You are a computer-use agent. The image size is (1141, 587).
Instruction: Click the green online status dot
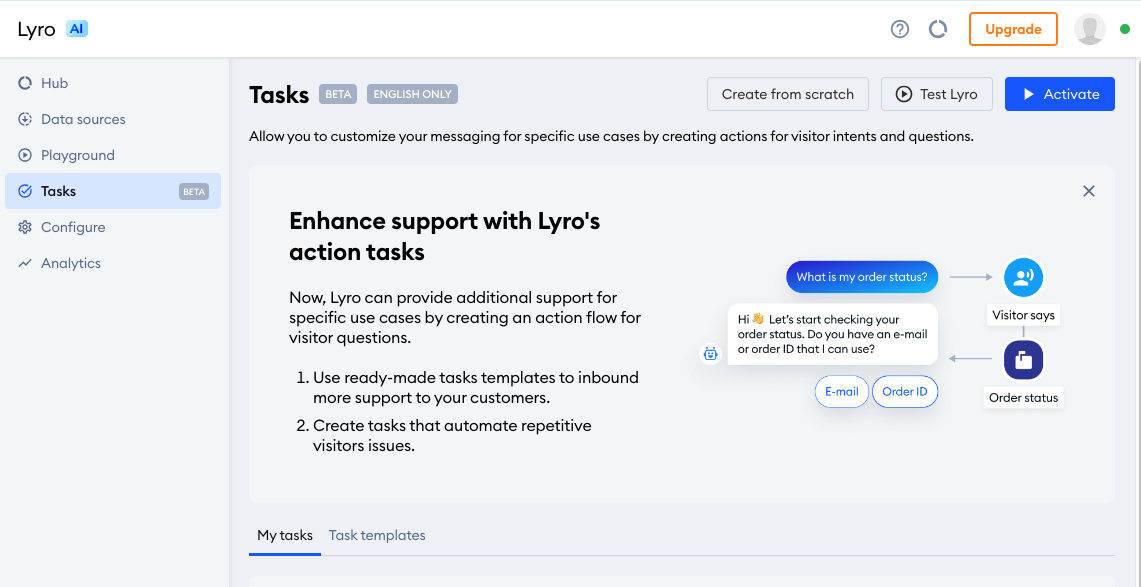(x=1124, y=30)
